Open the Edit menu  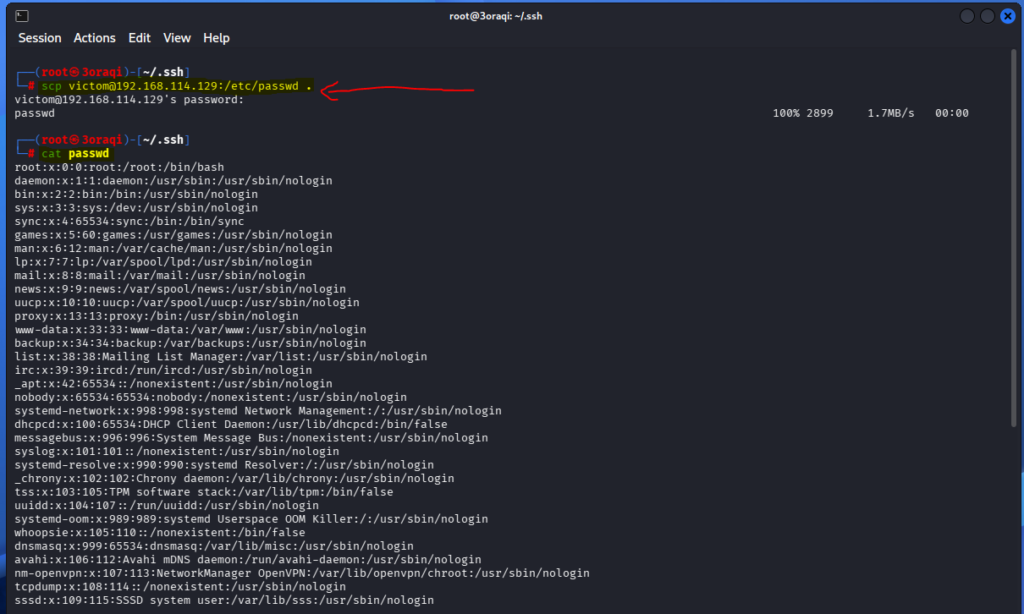coord(139,38)
